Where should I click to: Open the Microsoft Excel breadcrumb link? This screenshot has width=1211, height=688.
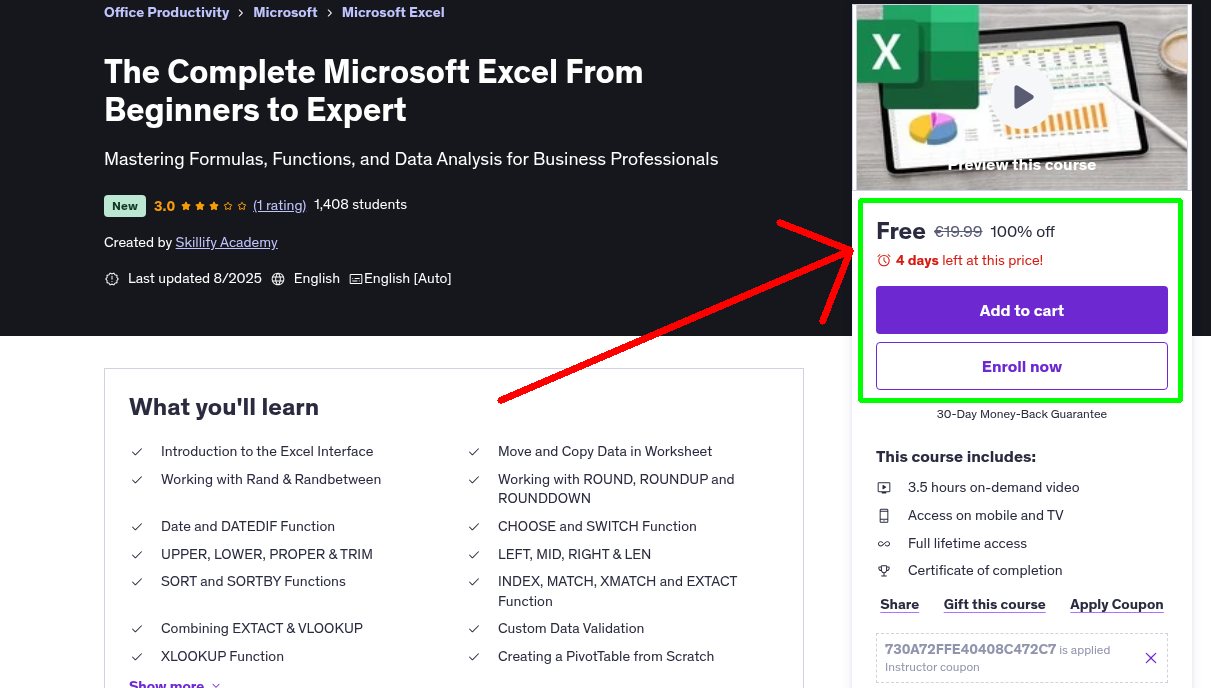393,13
